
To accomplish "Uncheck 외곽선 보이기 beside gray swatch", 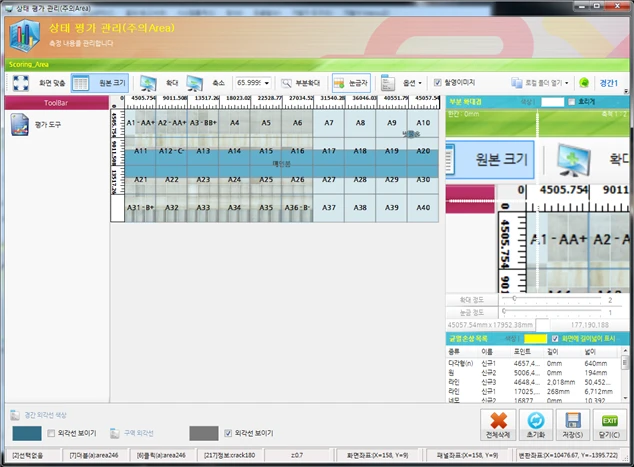I will pyautogui.click(x=228, y=433).
